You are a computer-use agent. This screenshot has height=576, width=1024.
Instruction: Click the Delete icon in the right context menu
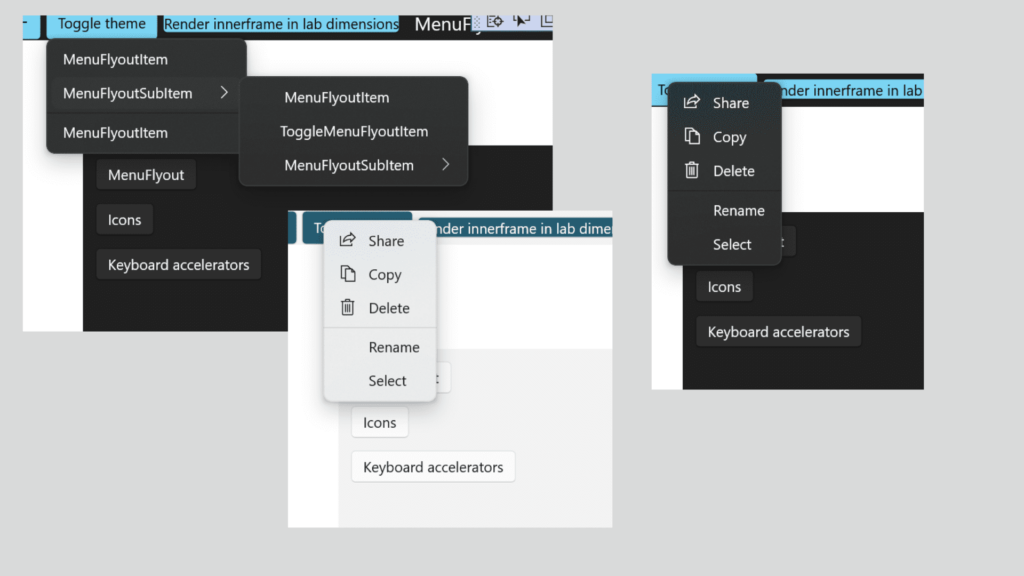691,170
